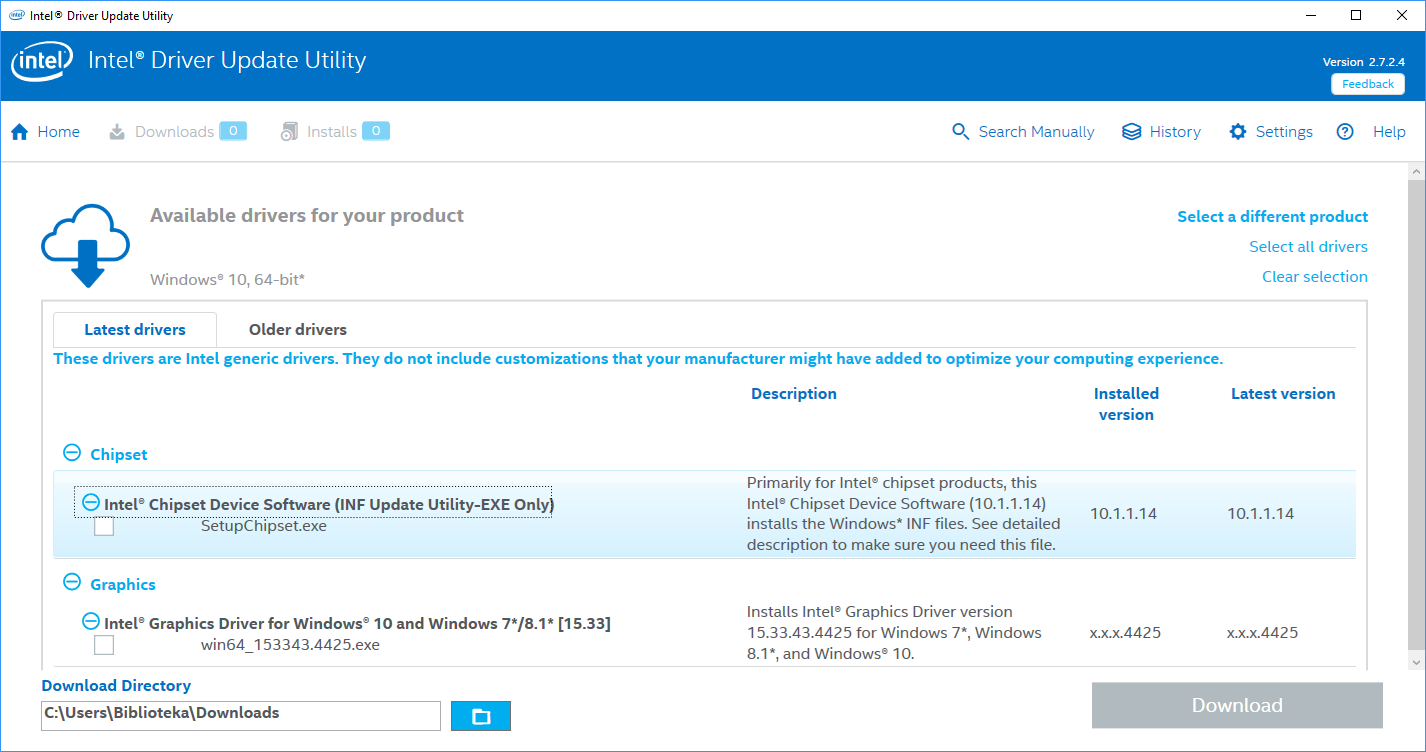Click the Intel logo in header
Screen dimensions: 1426x752
(x=41, y=64)
